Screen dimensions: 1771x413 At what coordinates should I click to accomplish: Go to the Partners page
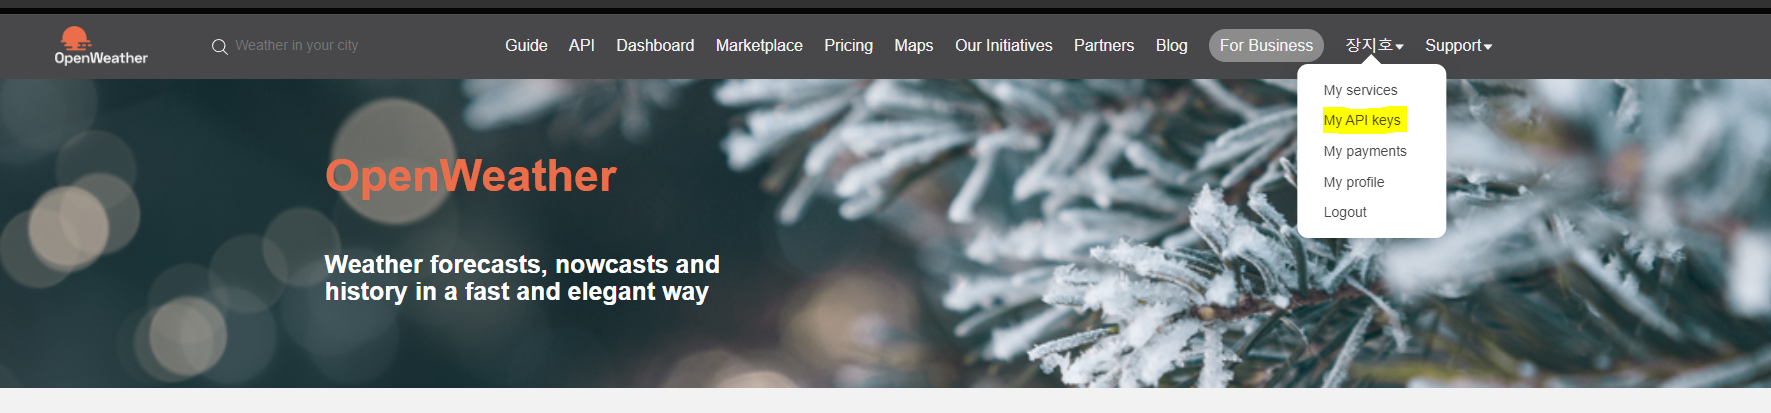1104,46
